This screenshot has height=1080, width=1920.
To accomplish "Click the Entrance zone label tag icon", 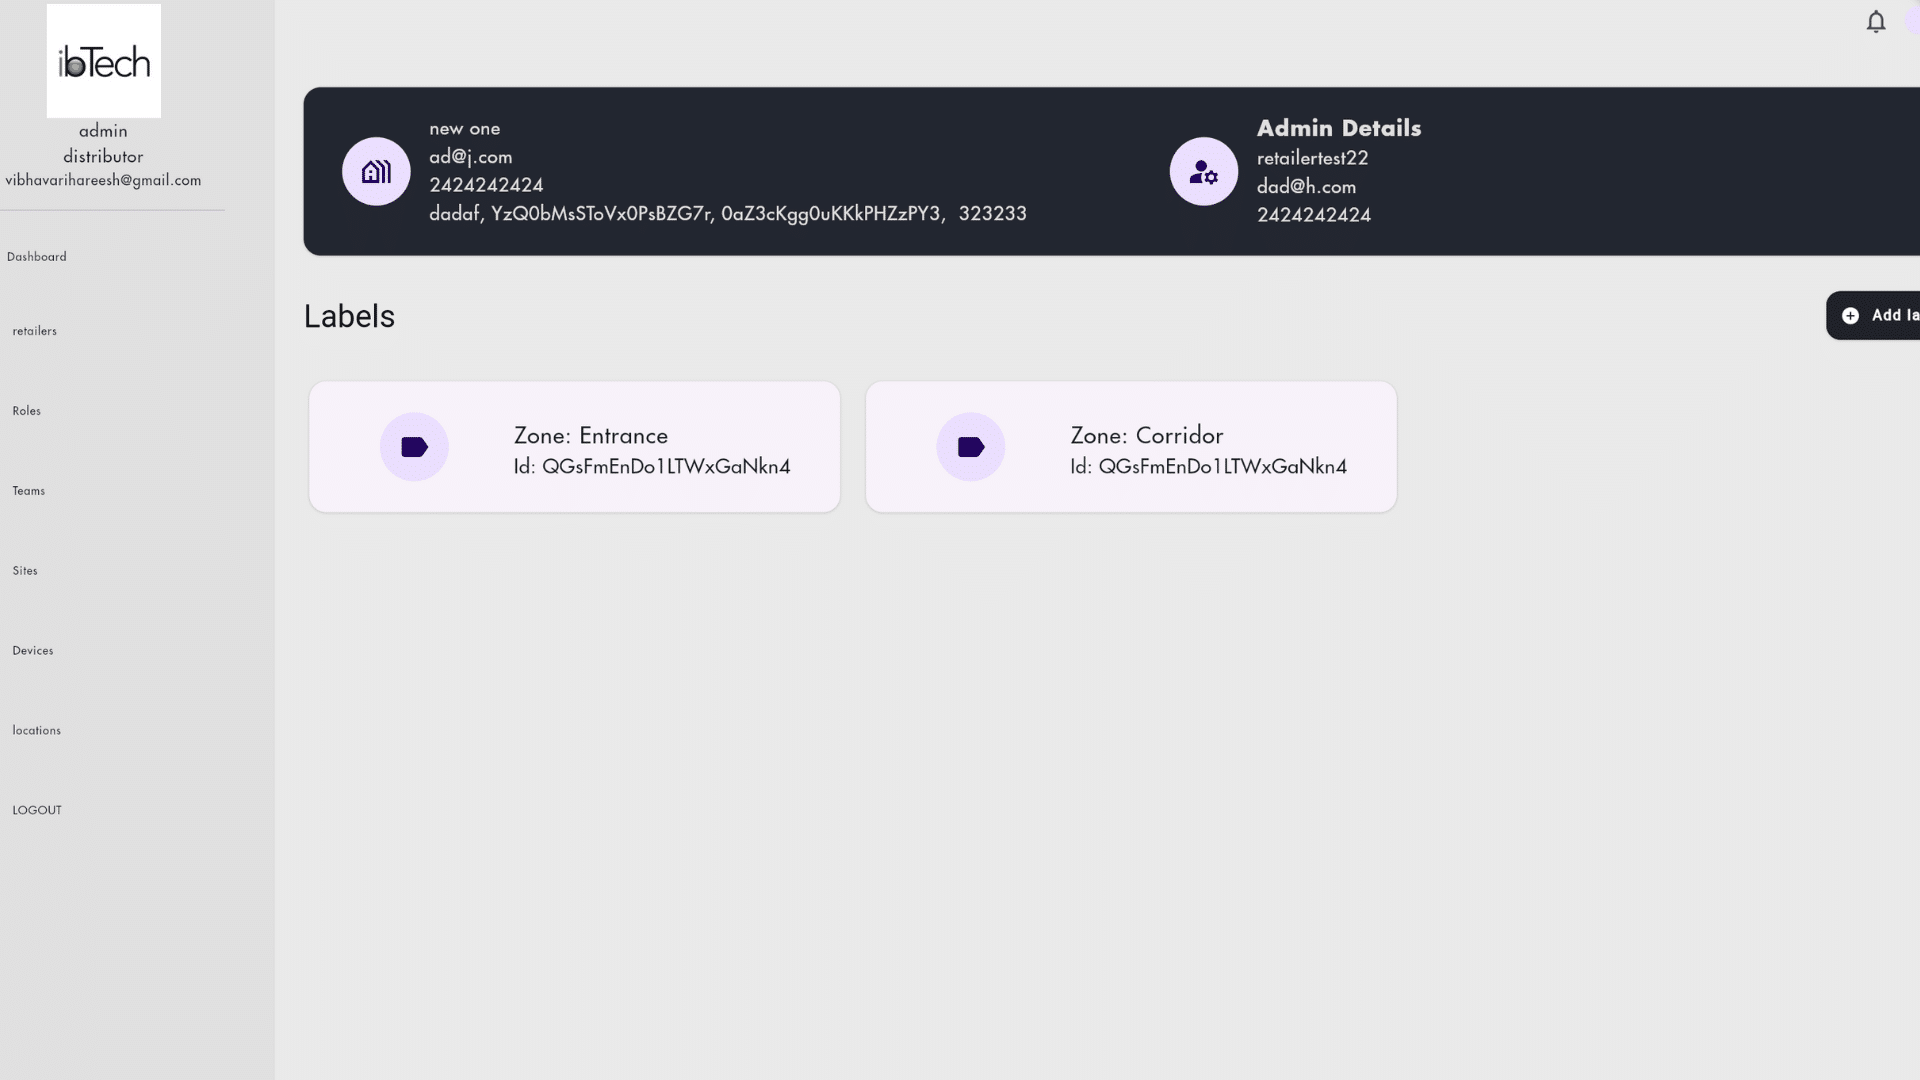I will click(414, 447).
